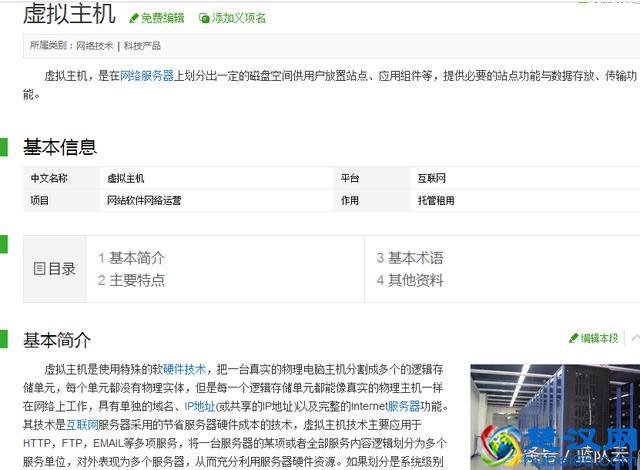Viewport: 640px width, 470px height.
Task: Select the 平台 label cell
Action: tap(372, 178)
